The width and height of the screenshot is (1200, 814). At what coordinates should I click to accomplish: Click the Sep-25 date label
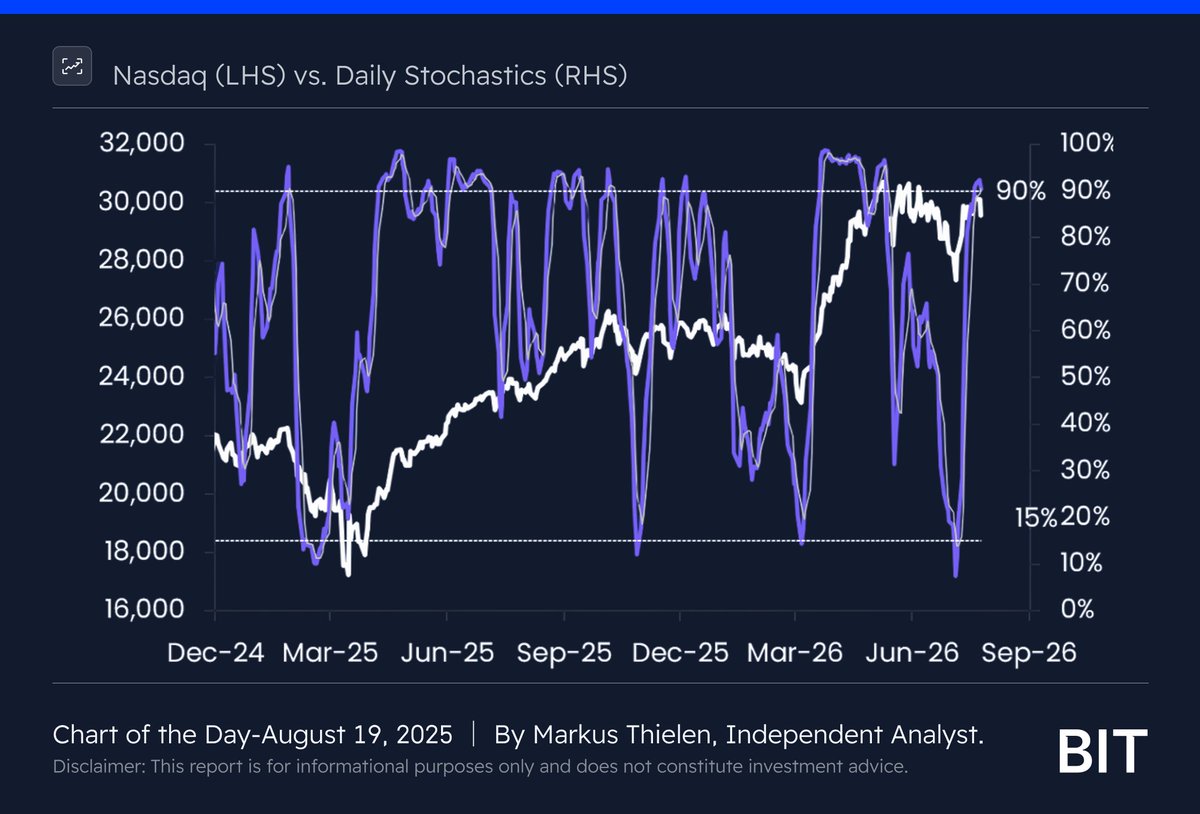[563, 653]
